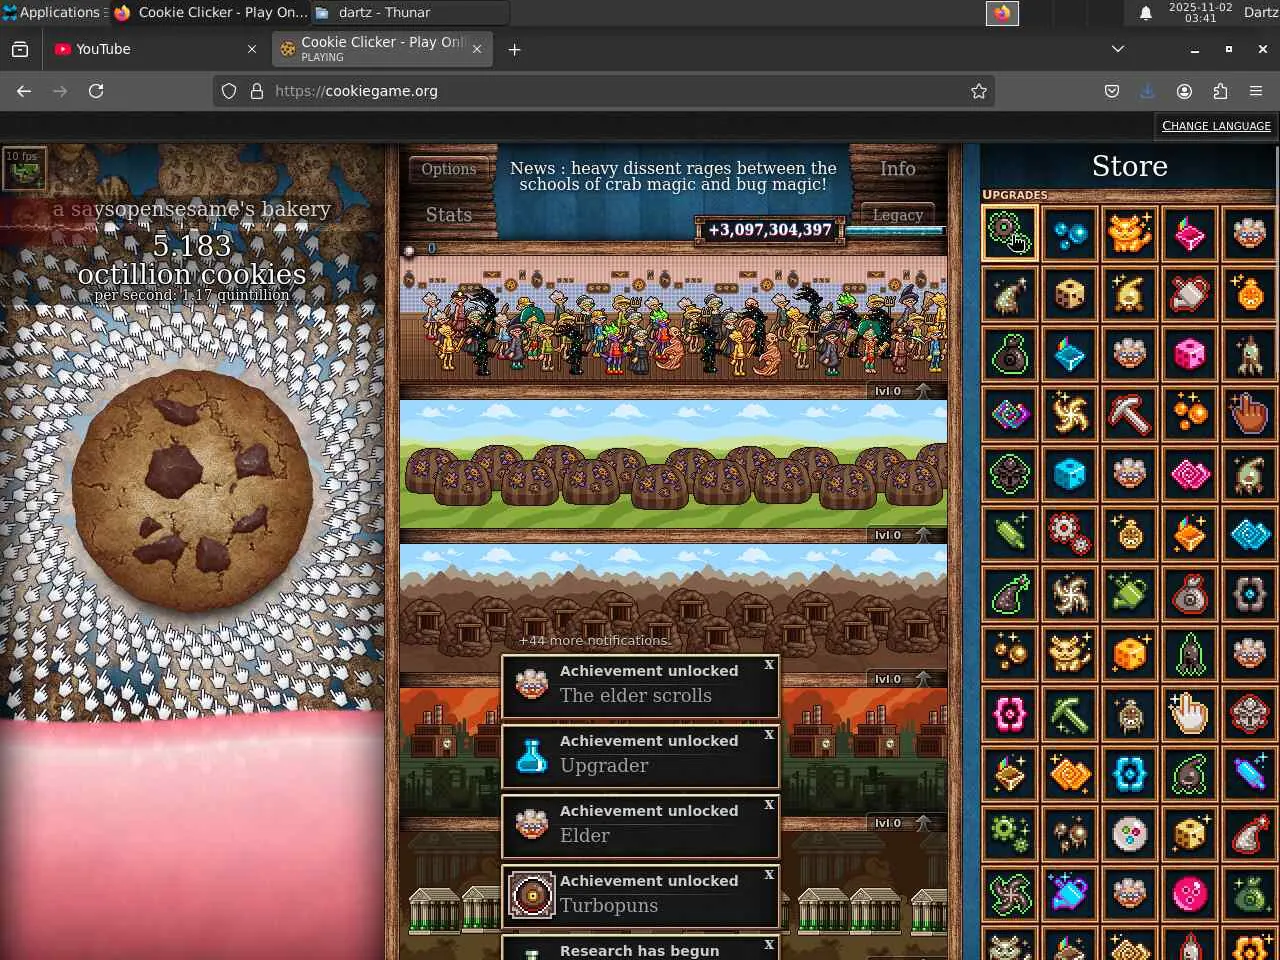Open the Options menu
1280x960 pixels.
449,169
